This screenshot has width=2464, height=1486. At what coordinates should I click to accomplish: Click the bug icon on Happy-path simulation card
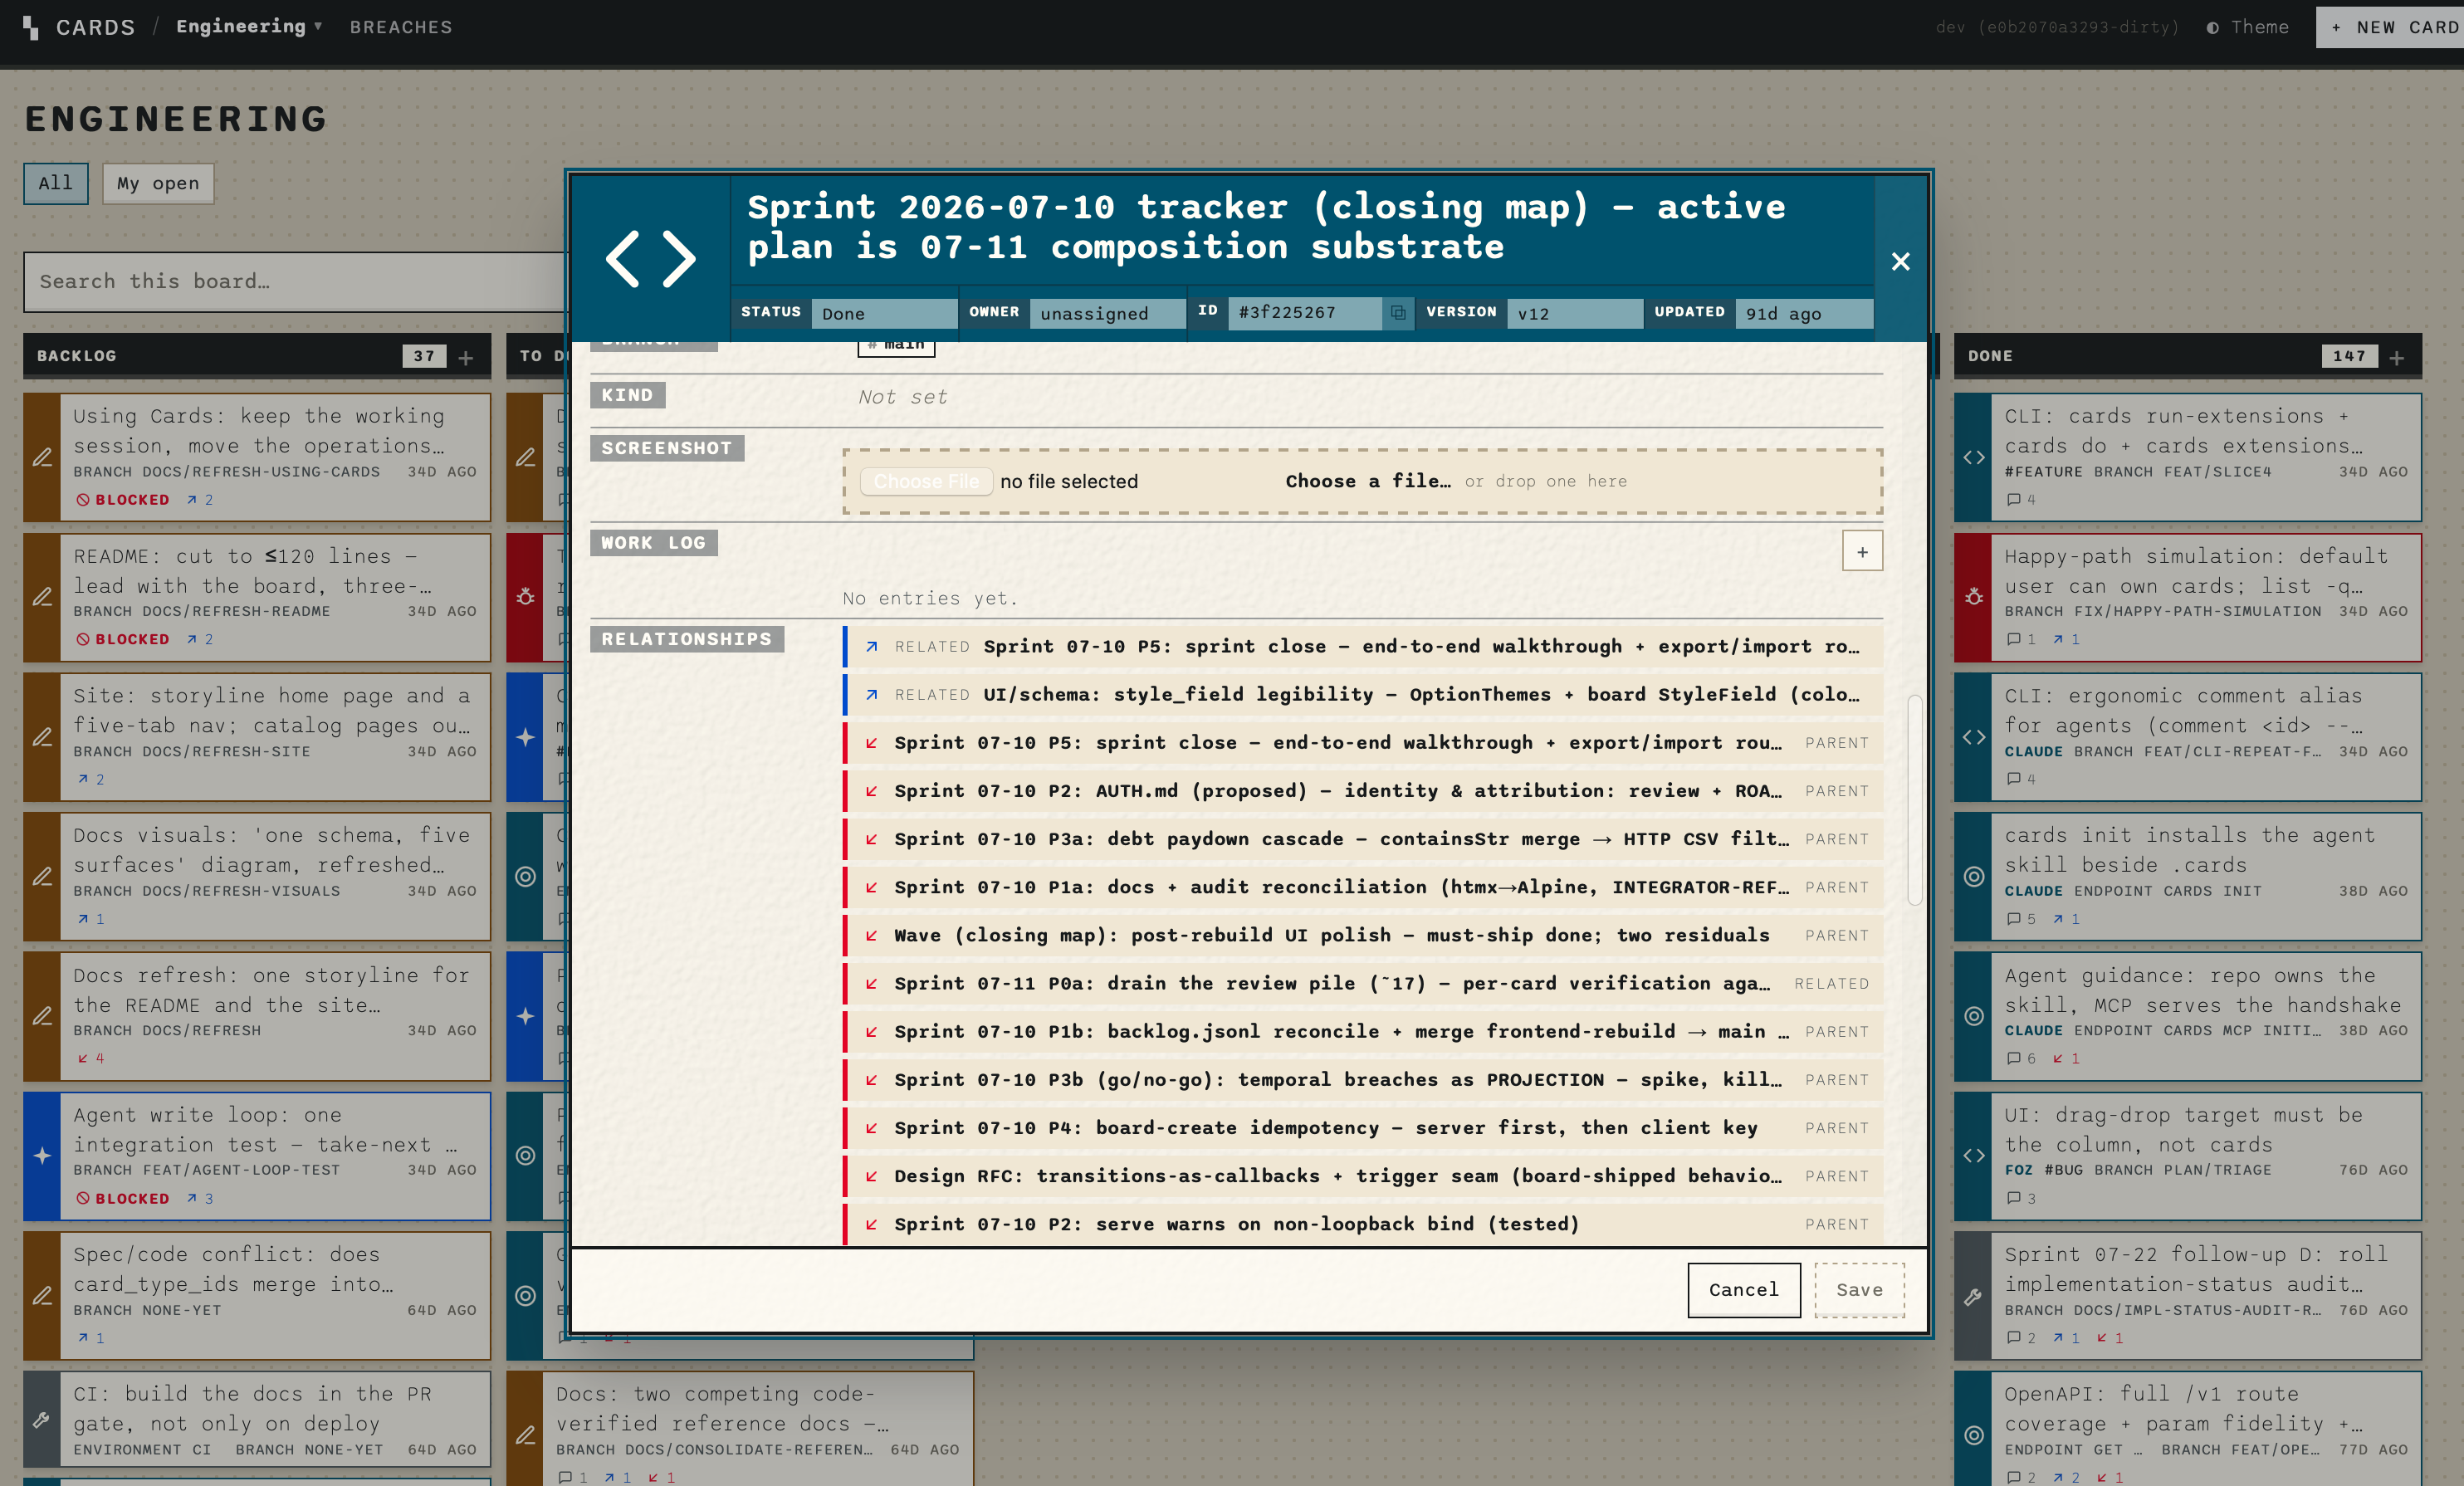point(1974,597)
